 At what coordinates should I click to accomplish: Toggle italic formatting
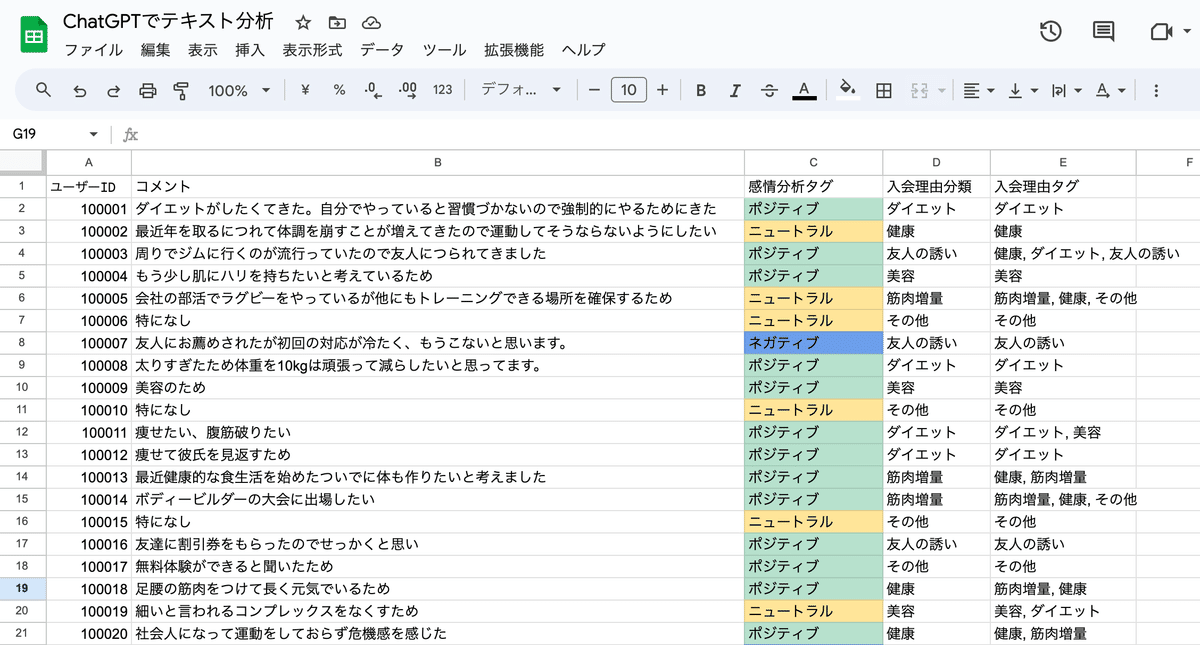click(735, 90)
